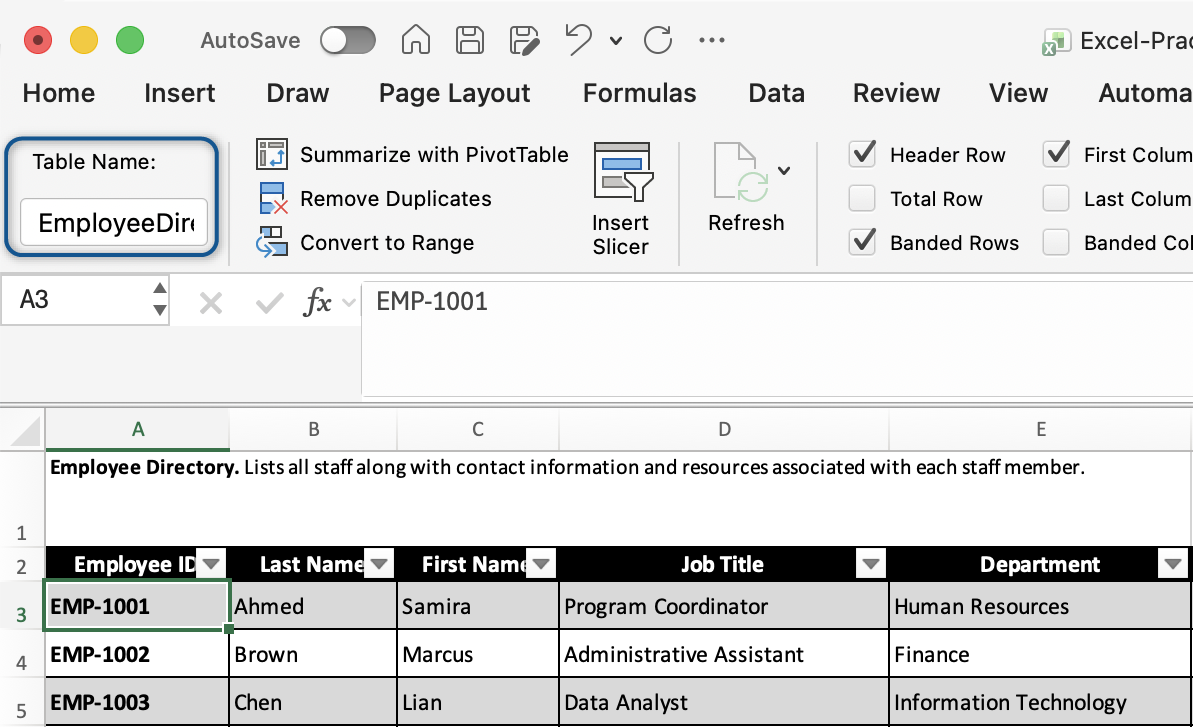This screenshot has height=727, width=1193.
Task: Expand the fx function dropdown chevron
Action: (349, 303)
